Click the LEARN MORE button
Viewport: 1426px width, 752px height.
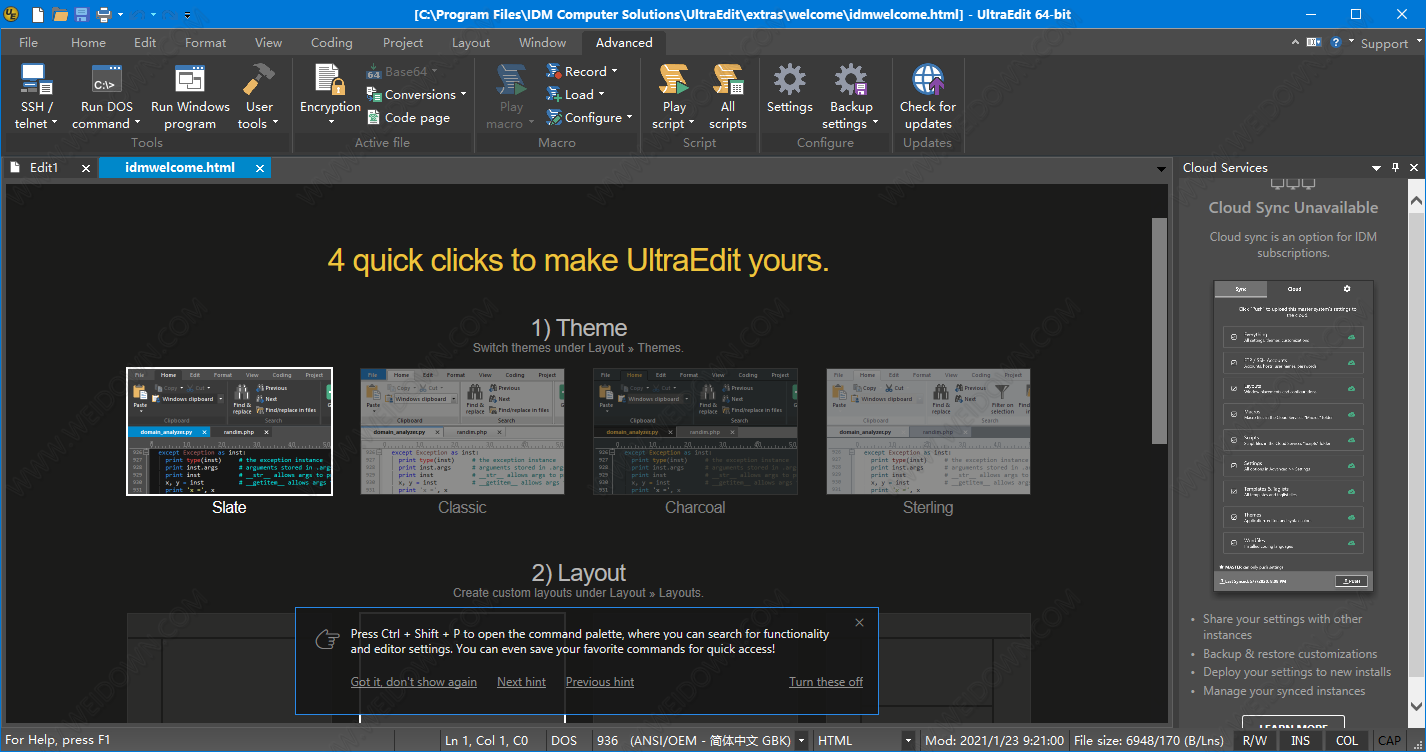point(1293,724)
